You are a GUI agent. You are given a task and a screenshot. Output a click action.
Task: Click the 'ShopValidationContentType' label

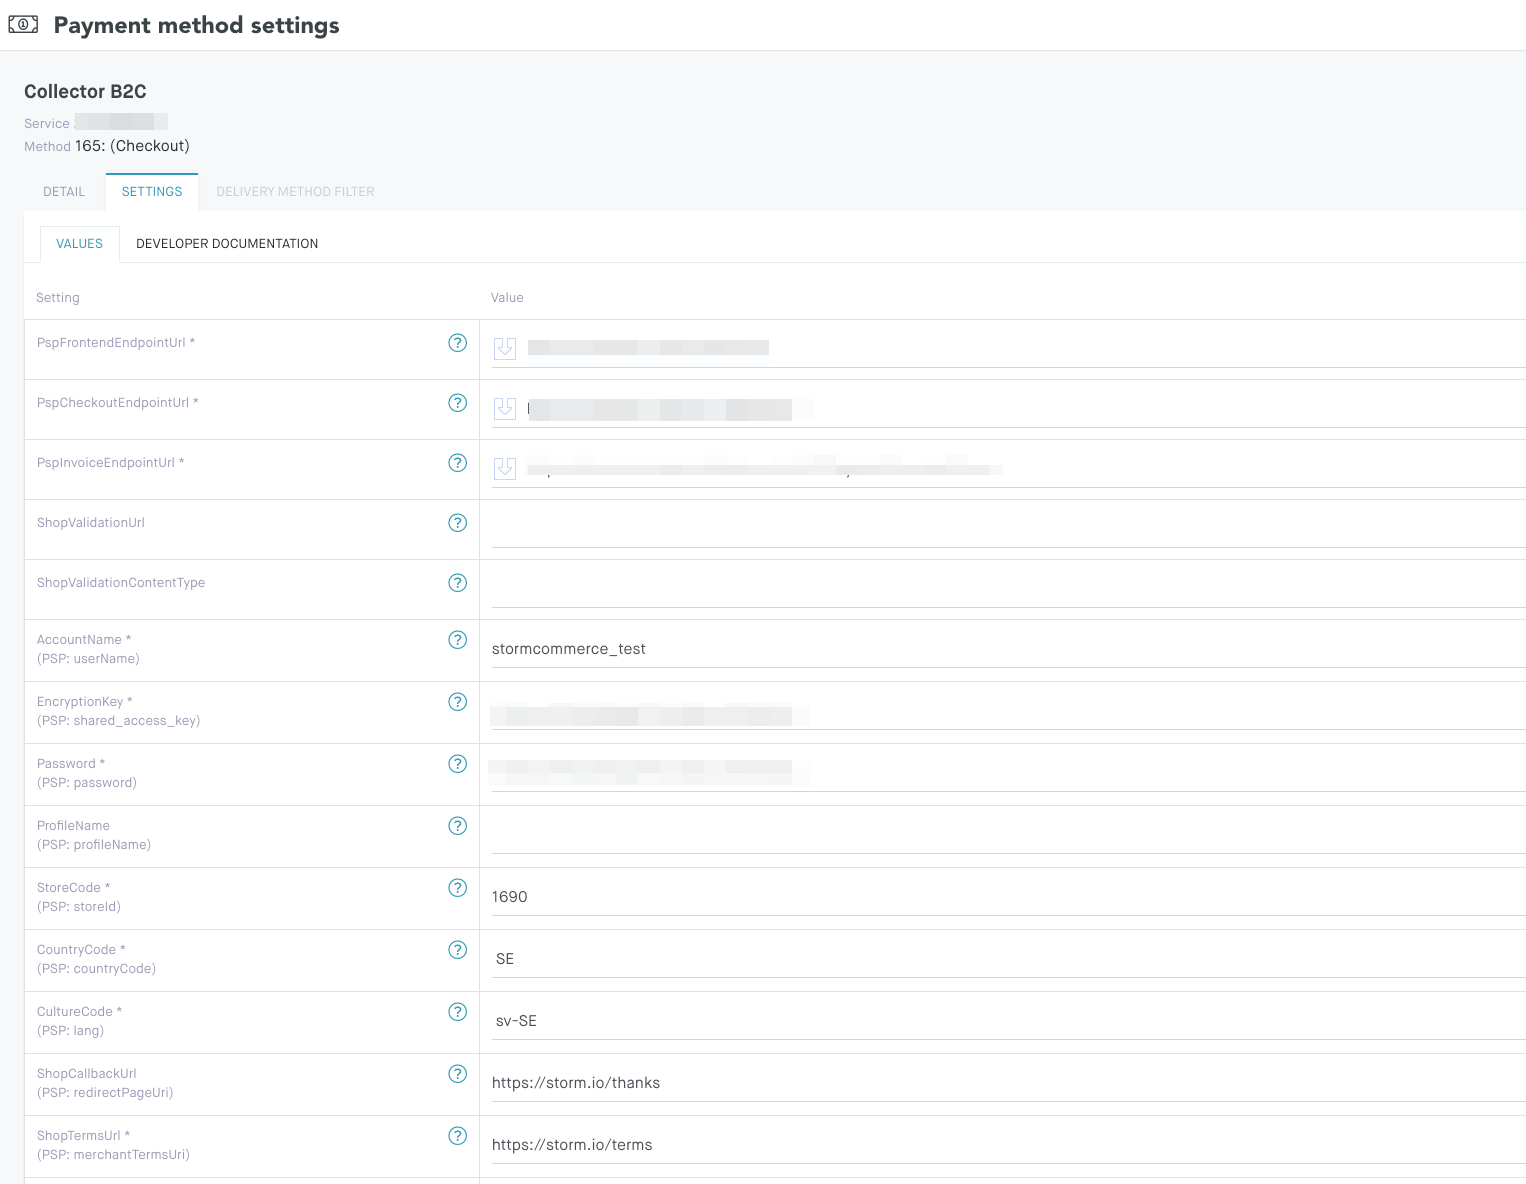coord(121,583)
